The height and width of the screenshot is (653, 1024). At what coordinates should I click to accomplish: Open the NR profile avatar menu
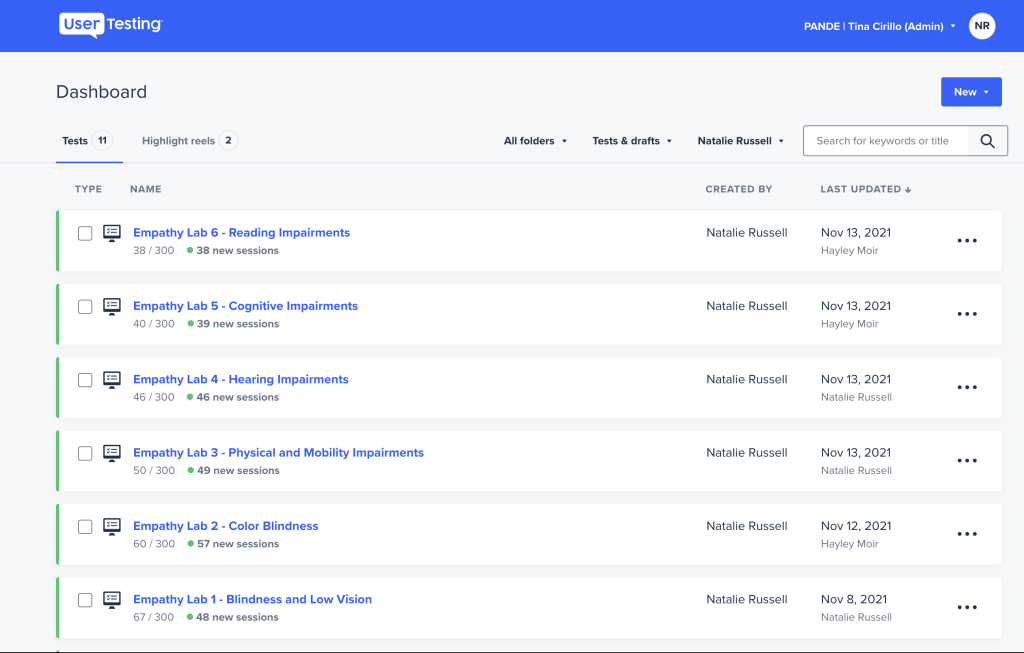point(981,26)
